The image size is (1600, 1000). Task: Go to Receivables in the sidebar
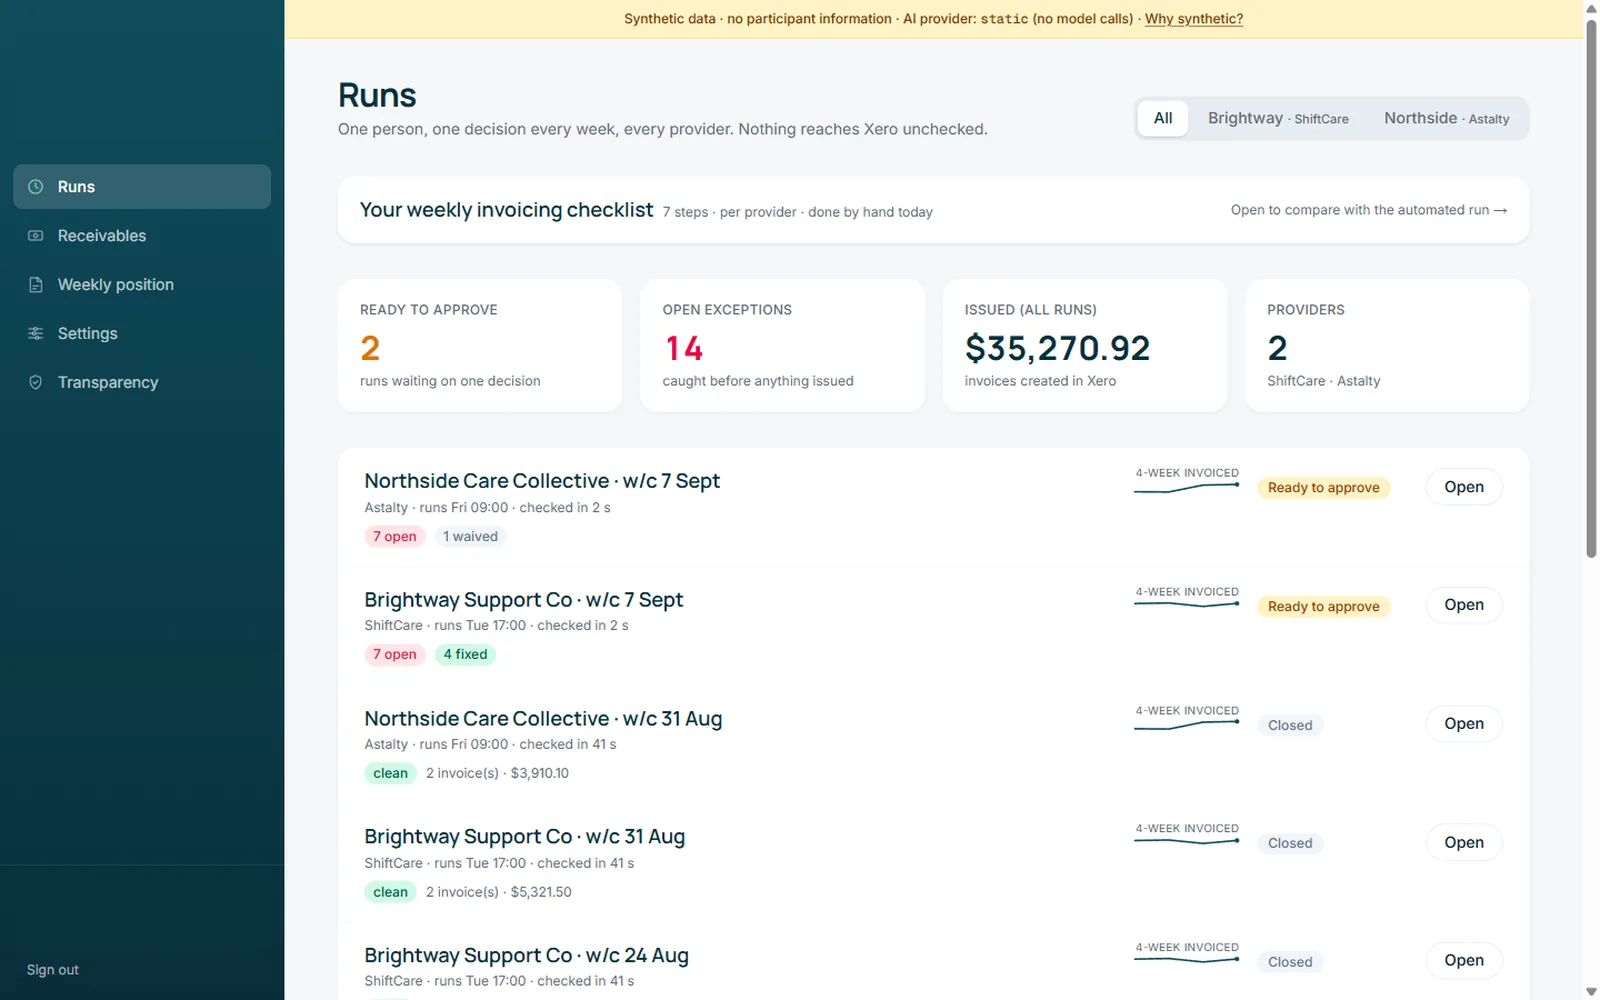click(x=142, y=236)
